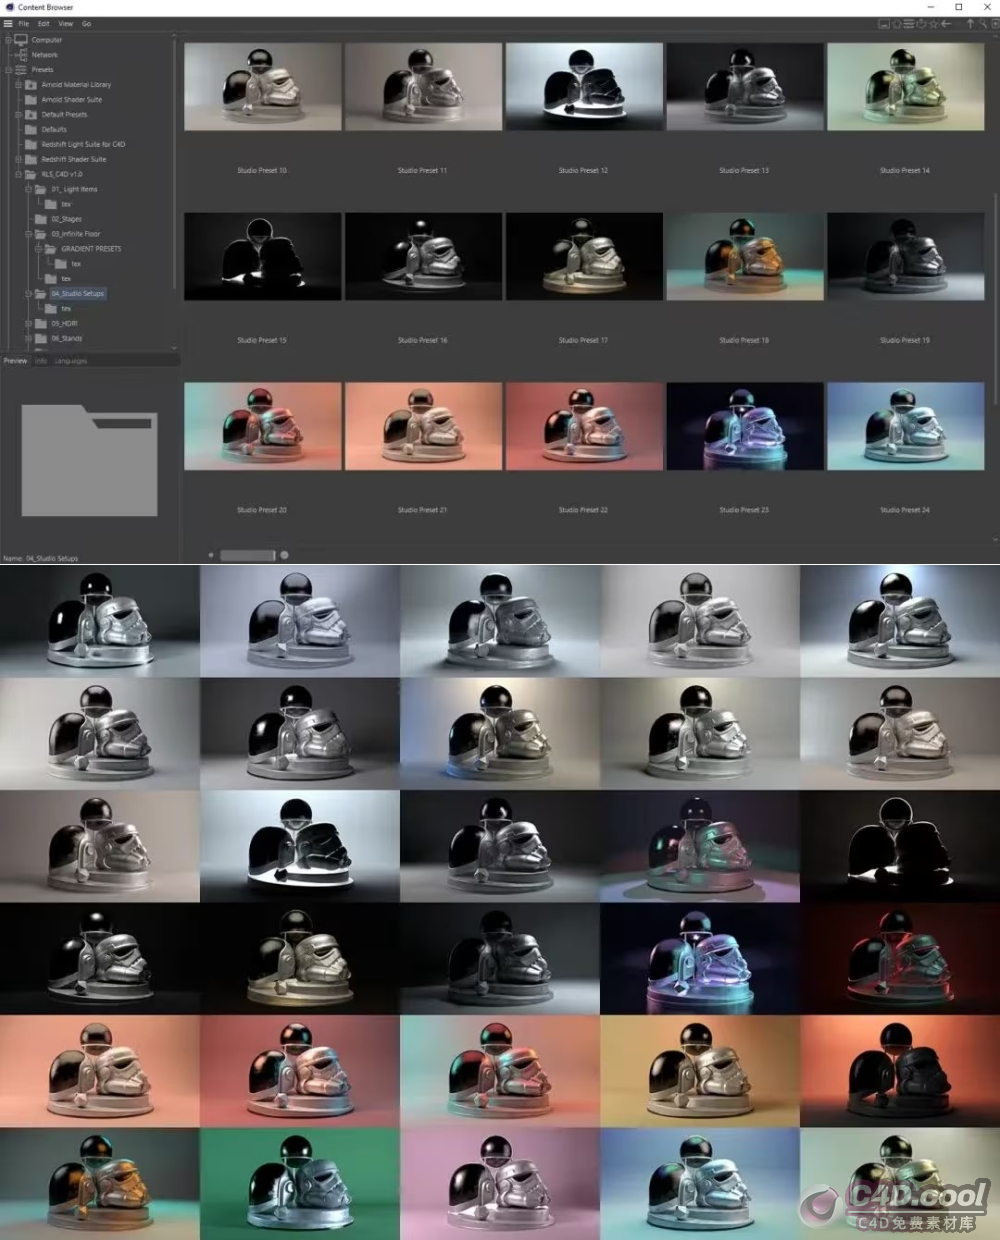Collapse the 03_Infinite Floor node
This screenshot has width=1000, height=1240.
(28, 234)
